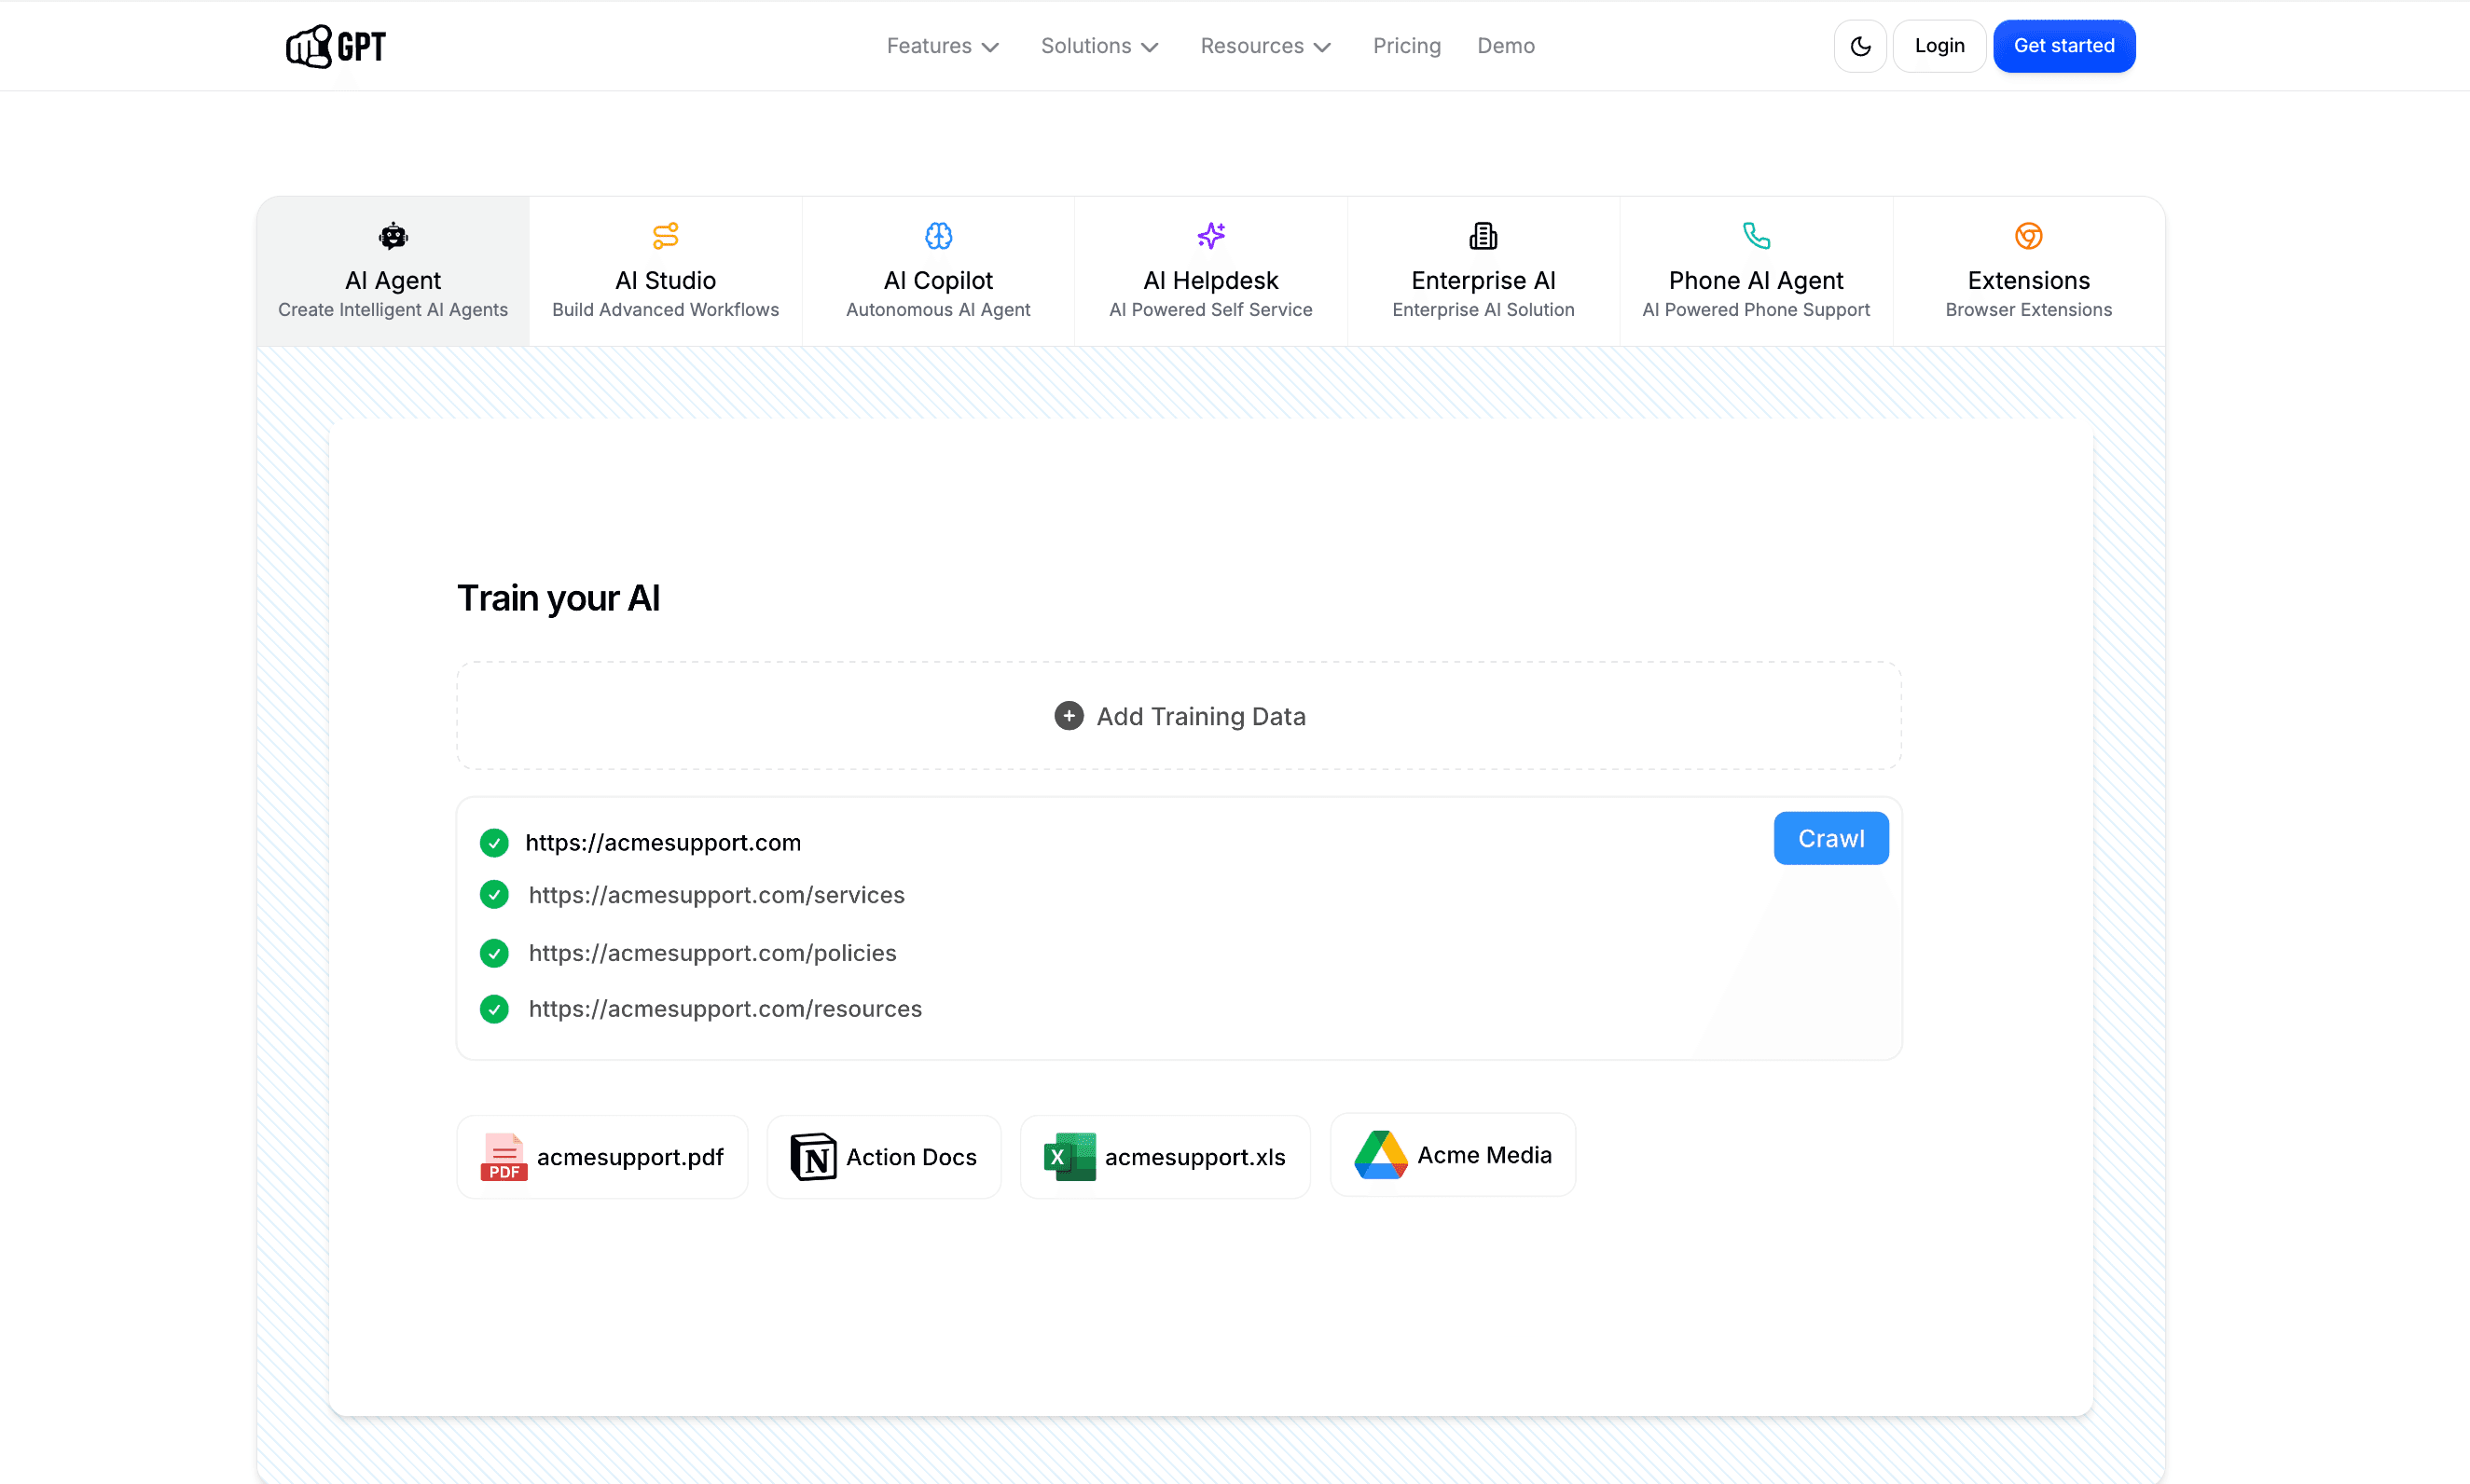Screen dimensions: 2470x1484
Task: Click the GPT logo in the header
Action: point(336,46)
